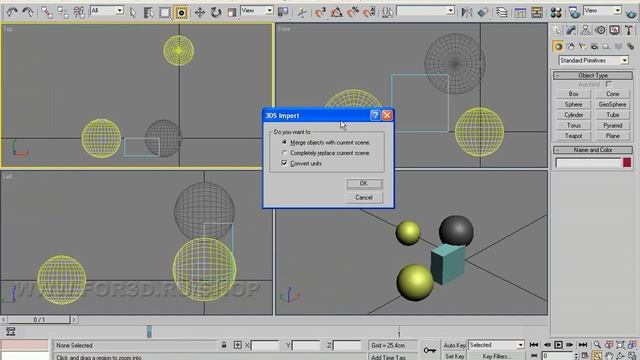Viewport: 640px width, 360px height.
Task: Open the Standard Primitives dropdown
Action: [593, 60]
